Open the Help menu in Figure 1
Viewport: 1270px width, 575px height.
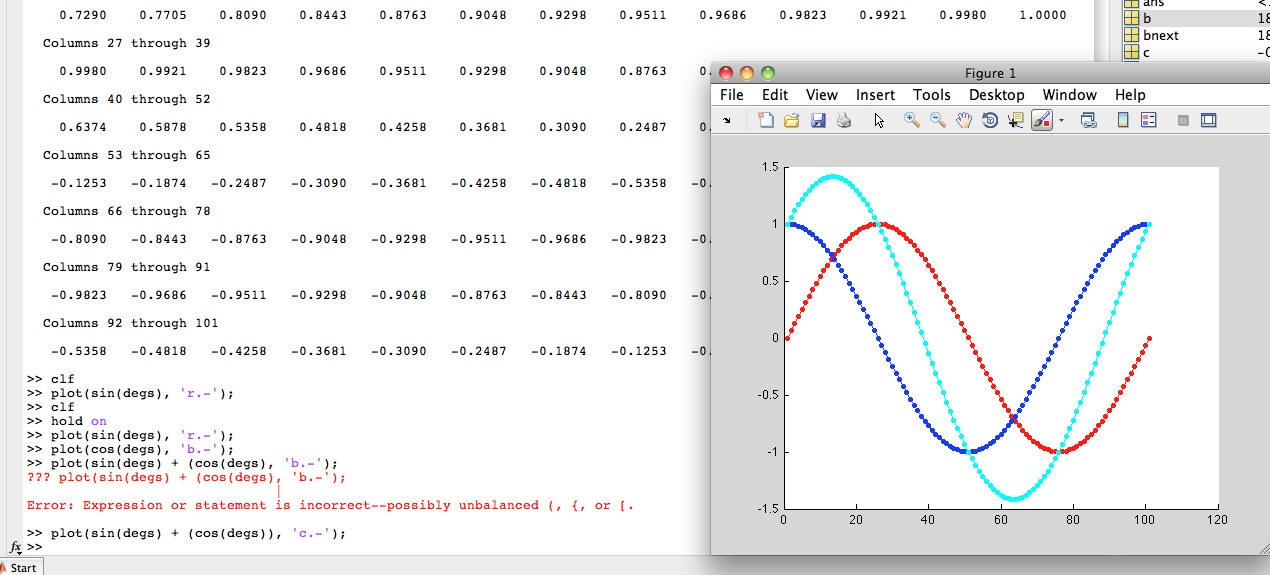click(1130, 95)
